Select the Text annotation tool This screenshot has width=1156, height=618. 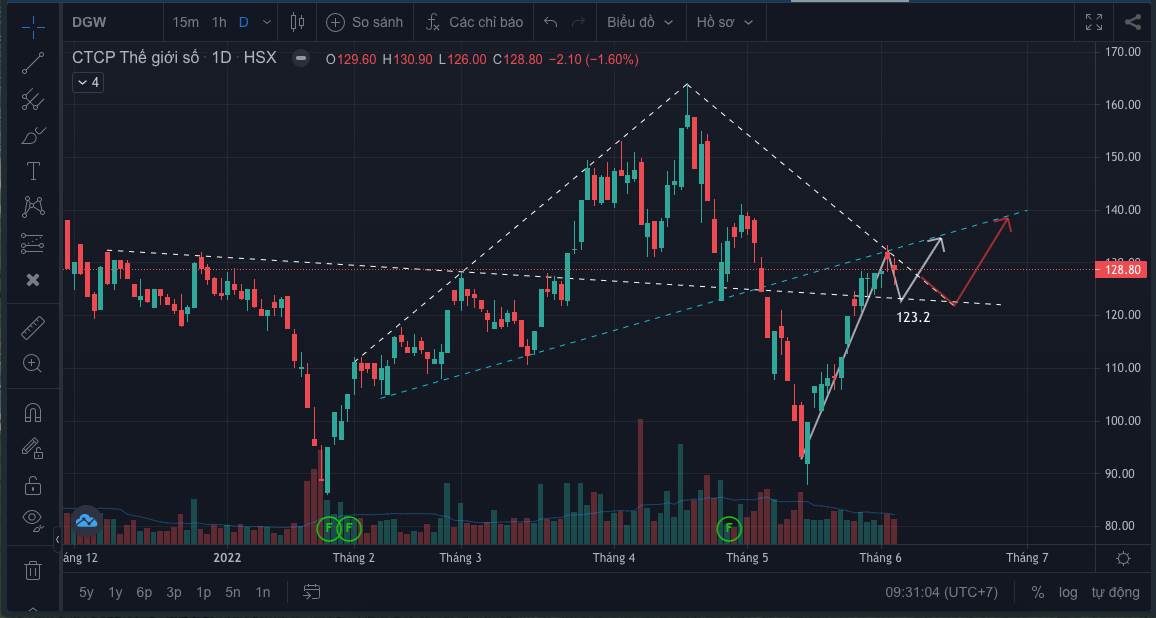coord(33,171)
